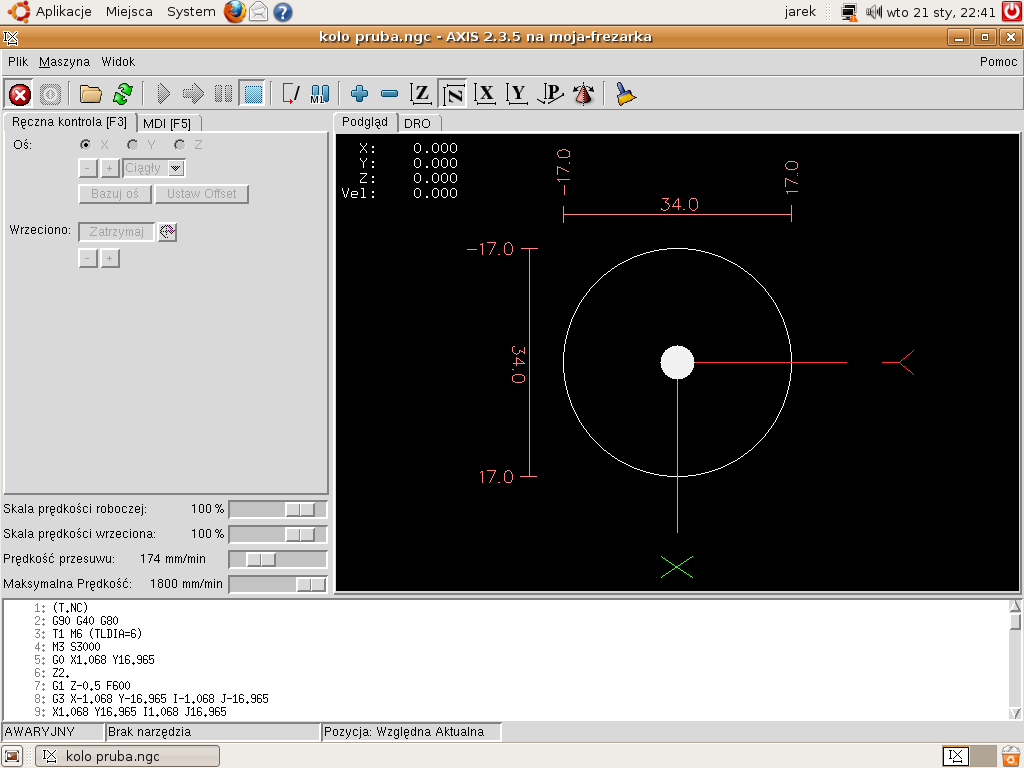Zoom out on the preview
The image size is (1024, 768).
pyautogui.click(x=389, y=94)
